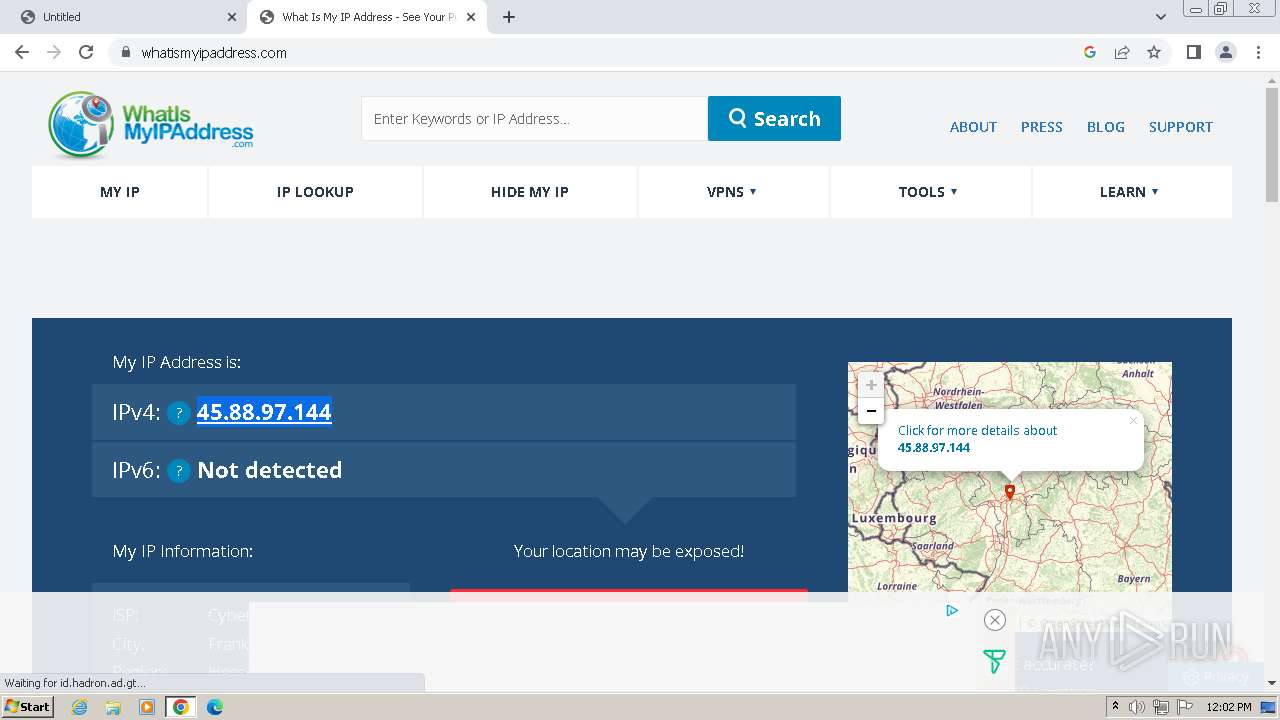The image size is (1280, 720).
Task: Launch Microsoft Edge from taskbar
Action: coord(215,707)
